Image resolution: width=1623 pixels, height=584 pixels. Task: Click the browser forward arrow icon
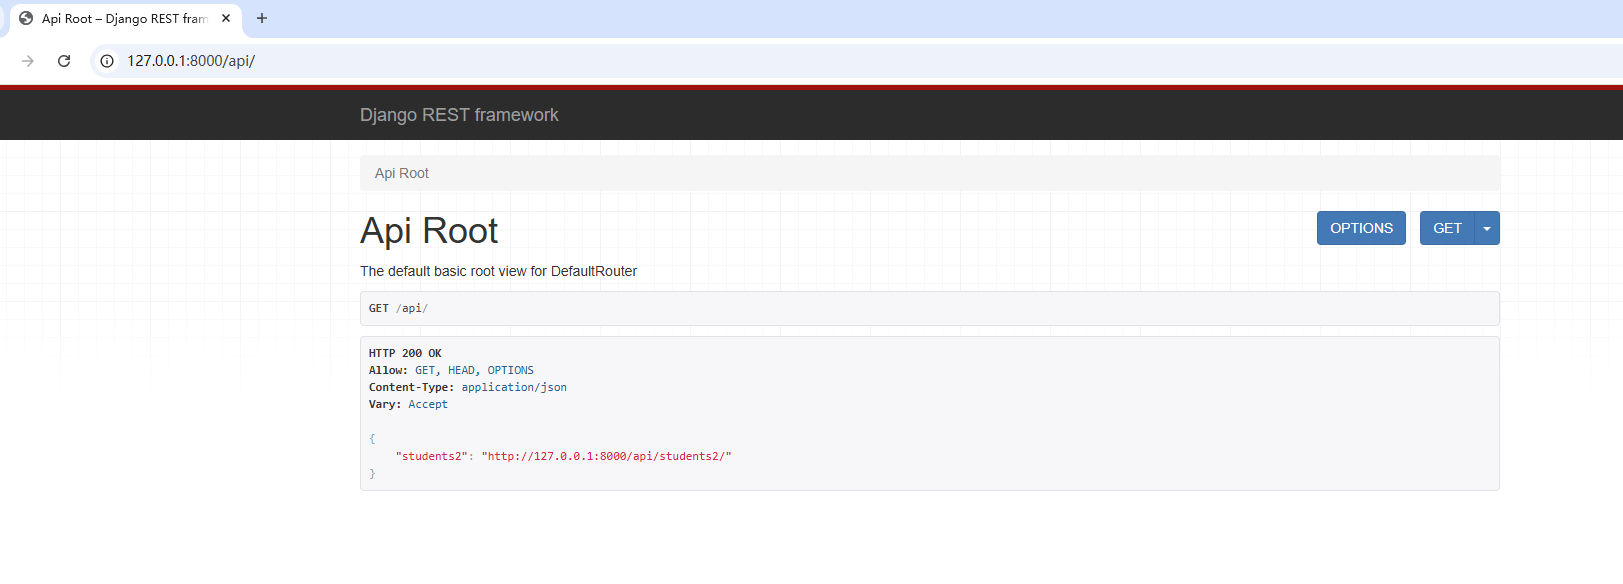(x=28, y=61)
